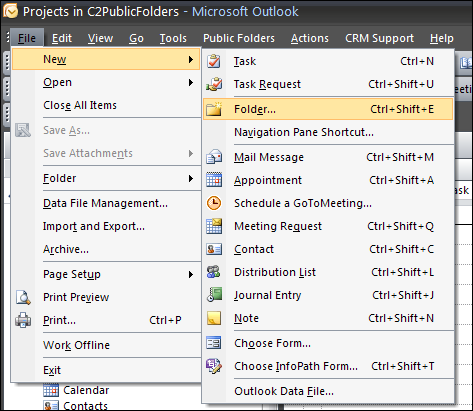The height and width of the screenshot is (411, 473).
Task: Open the Tools menu in menu bar
Action: 173,38
